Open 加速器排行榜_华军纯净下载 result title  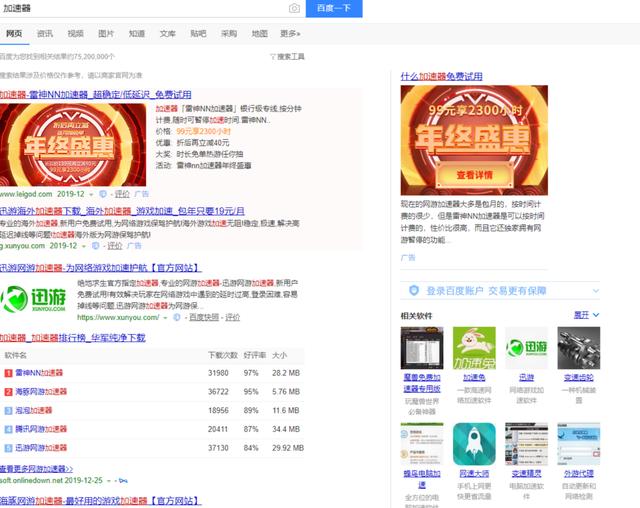[x=73, y=338]
